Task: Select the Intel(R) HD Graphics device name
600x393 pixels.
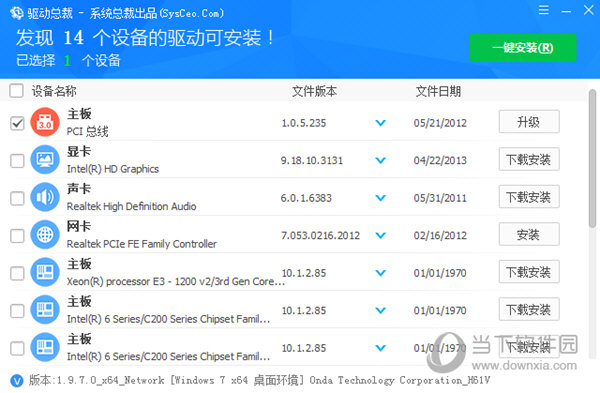Action: [x=113, y=169]
